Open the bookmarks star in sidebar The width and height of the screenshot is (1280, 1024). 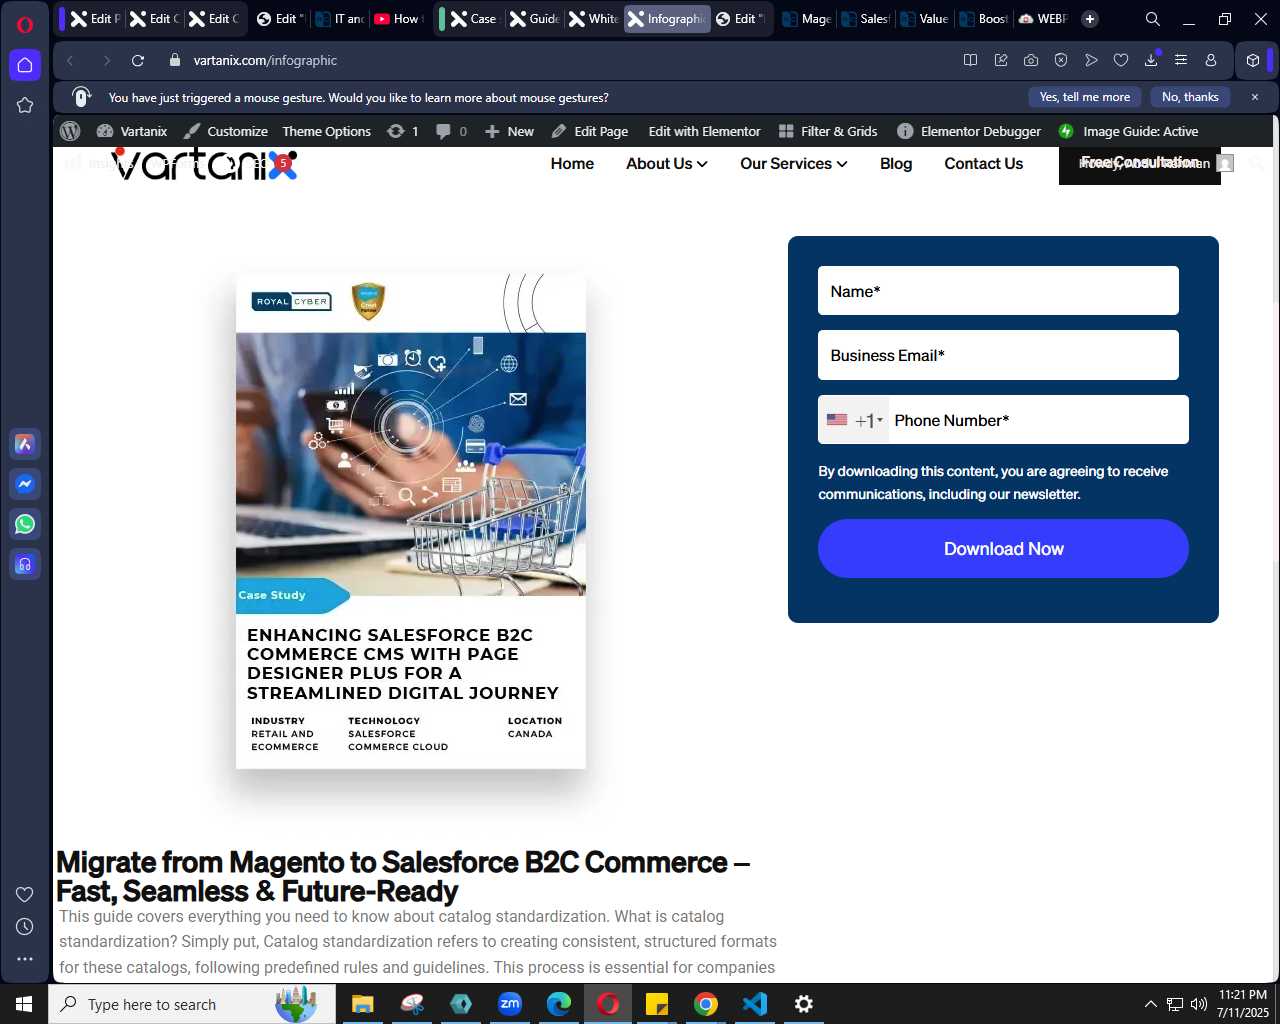point(25,105)
